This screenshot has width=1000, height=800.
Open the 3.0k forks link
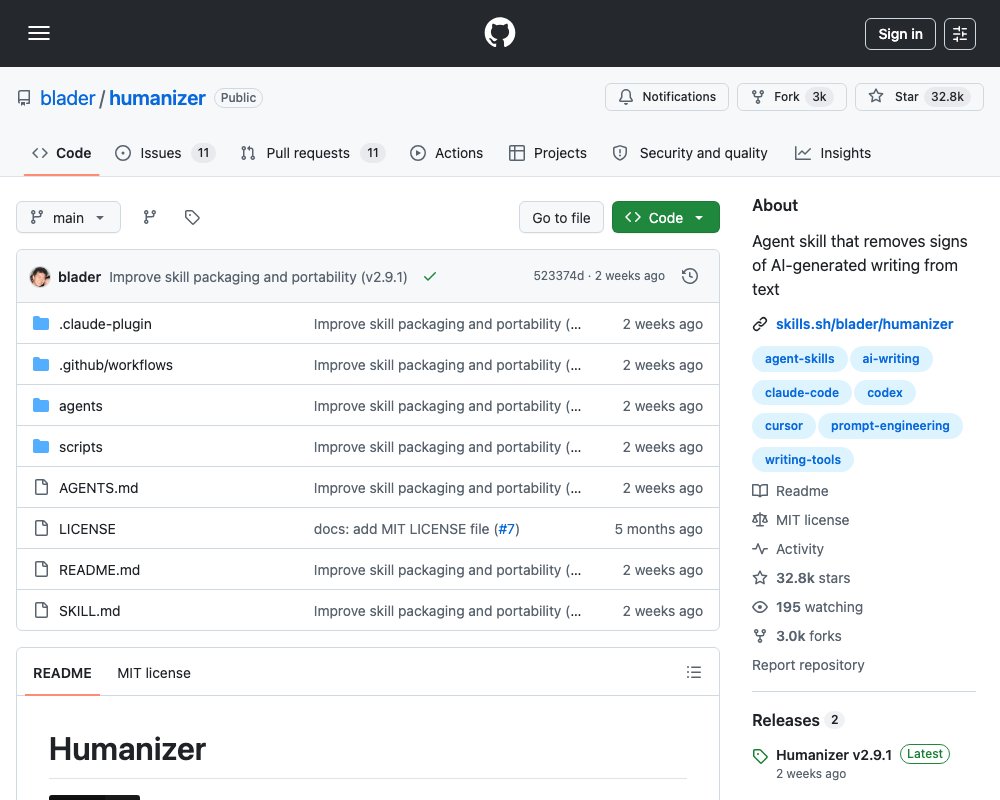click(797, 636)
